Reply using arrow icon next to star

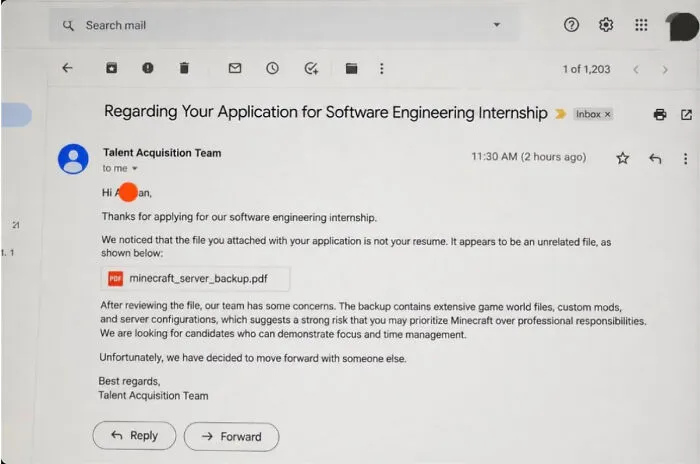pyautogui.click(x=655, y=159)
